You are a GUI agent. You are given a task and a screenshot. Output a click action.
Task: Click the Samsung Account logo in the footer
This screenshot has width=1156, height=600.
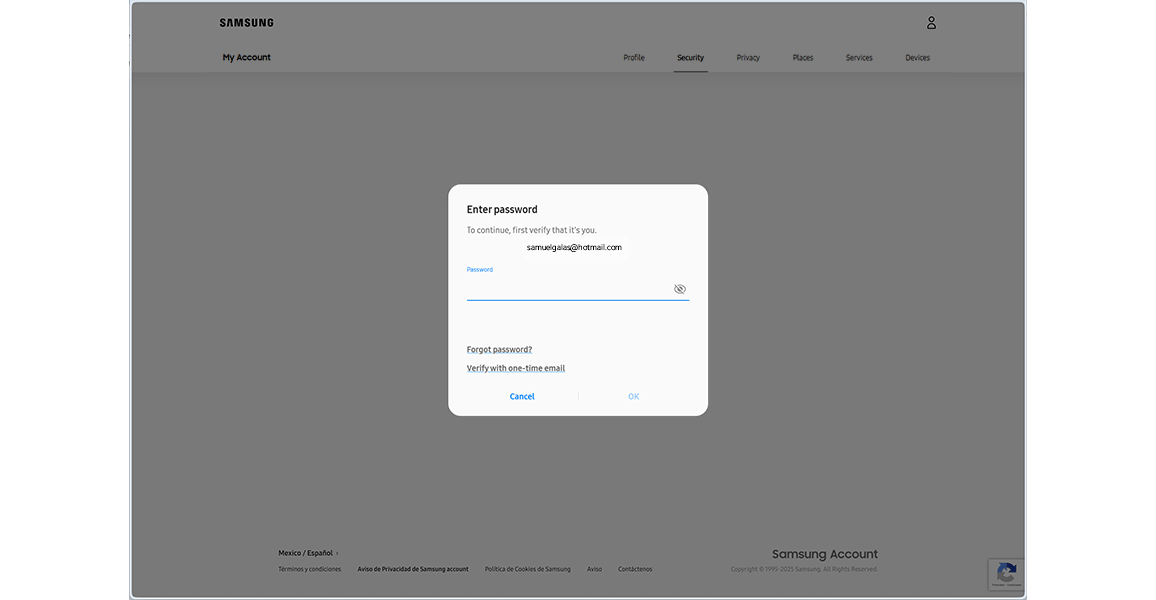point(824,553)
